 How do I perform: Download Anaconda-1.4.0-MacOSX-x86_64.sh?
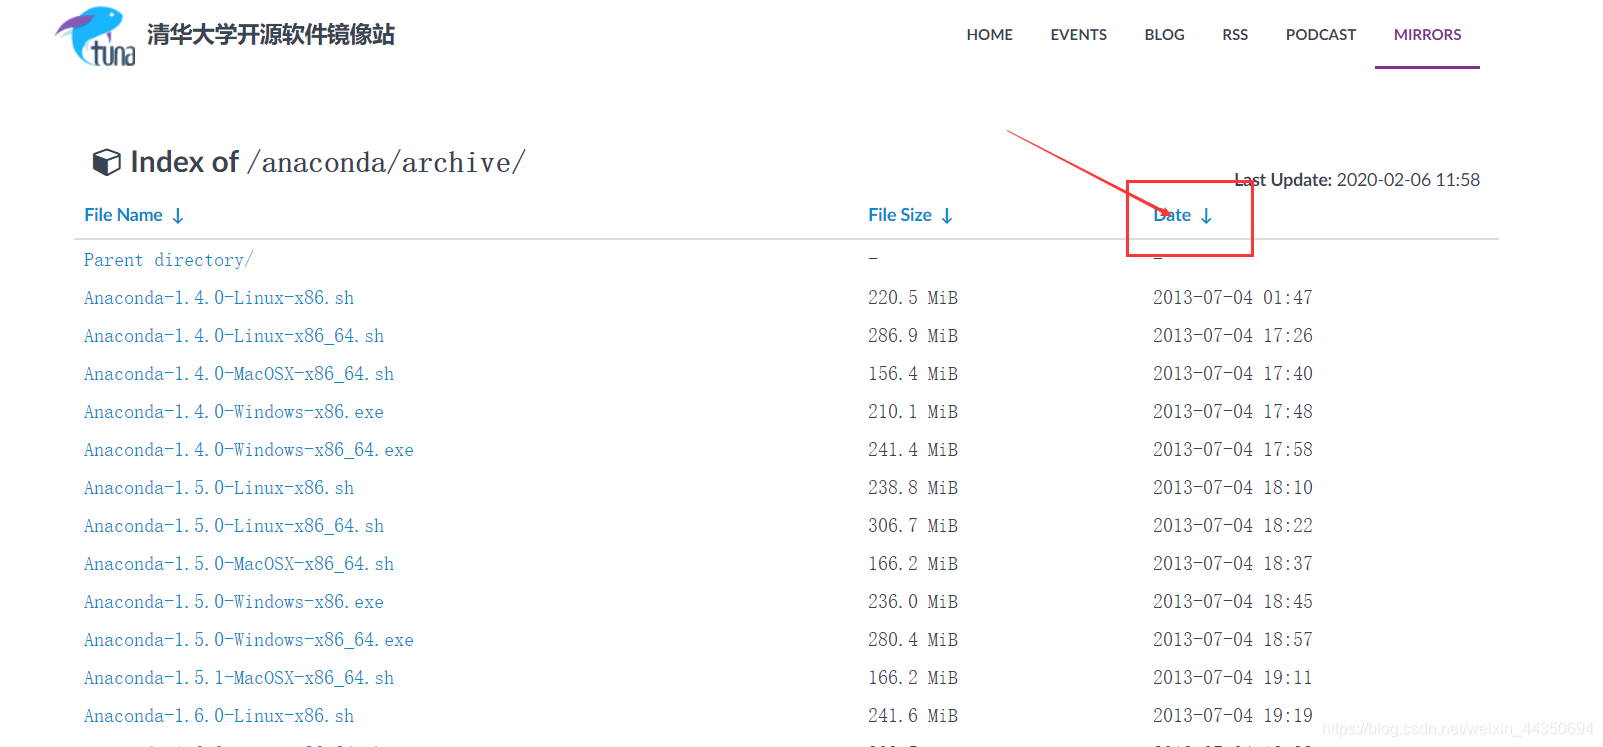[239, 374]
